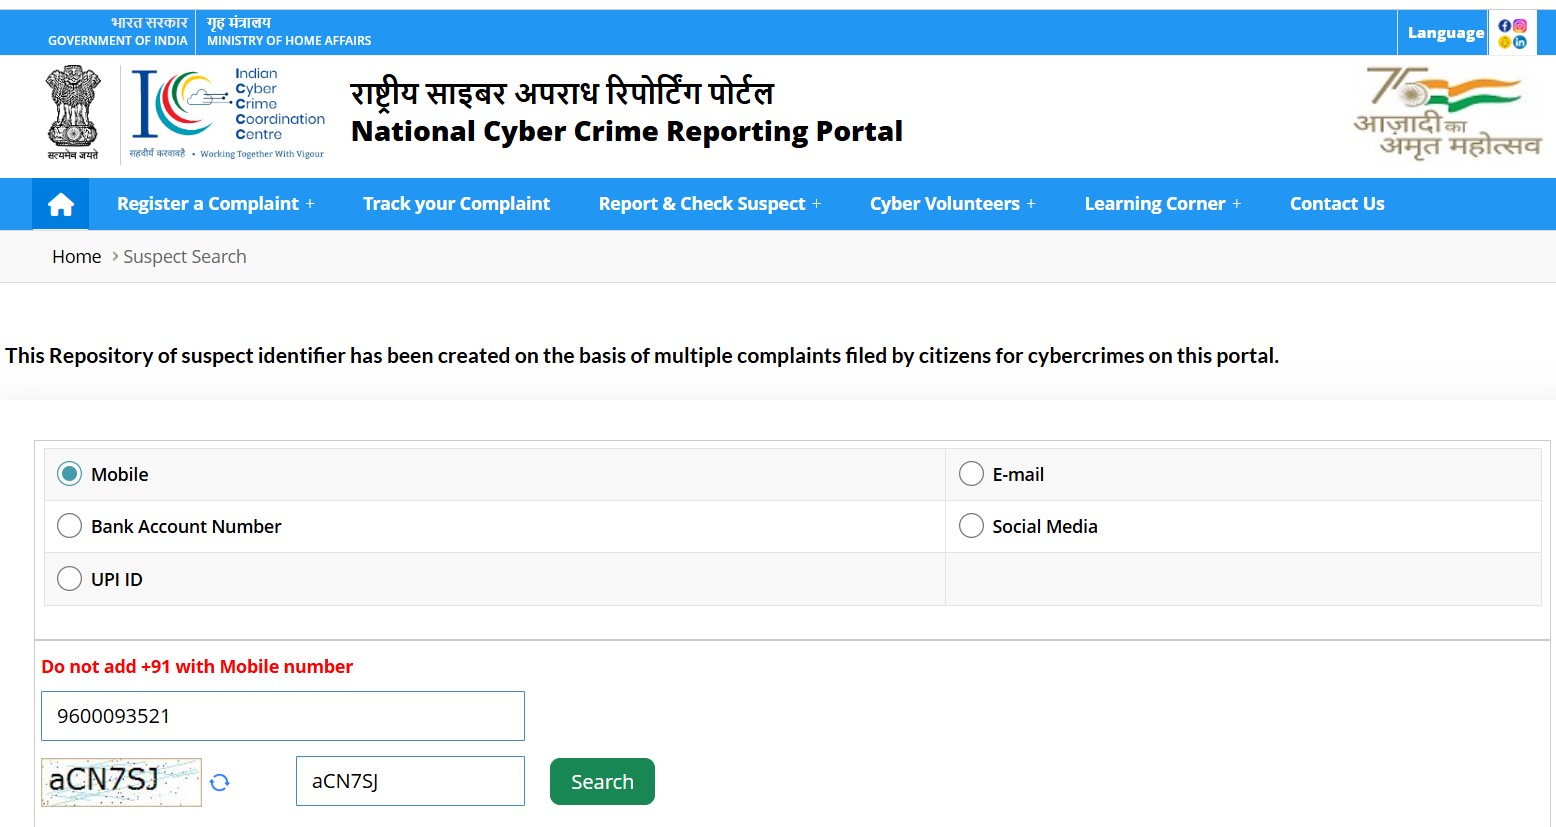
Task: Open the Facebook social icon
Action: [1505, 26]
